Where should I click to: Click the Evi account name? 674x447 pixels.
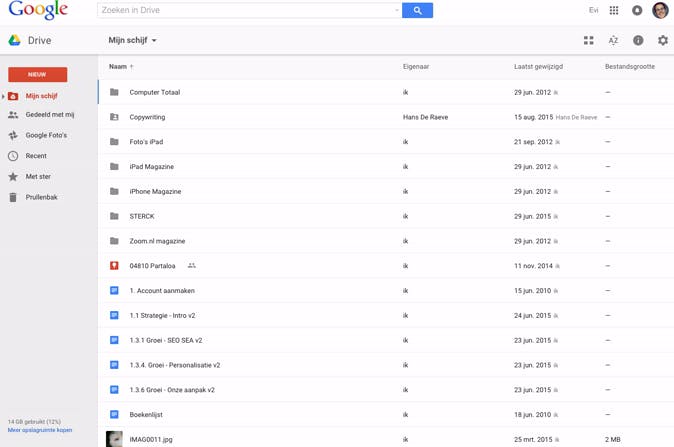(x=594, y=10)
